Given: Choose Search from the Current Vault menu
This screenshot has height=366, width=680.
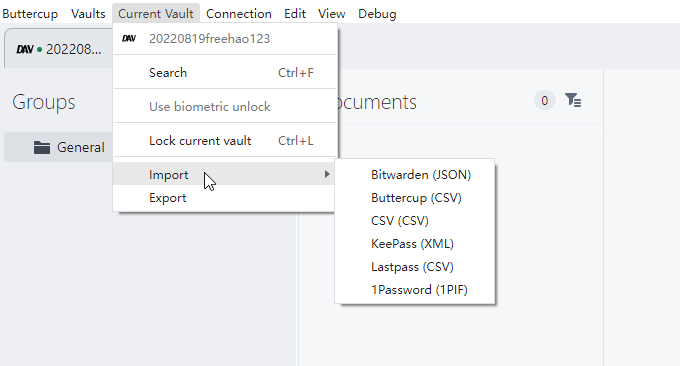Looking at the screenshot, I should (225, 72).
